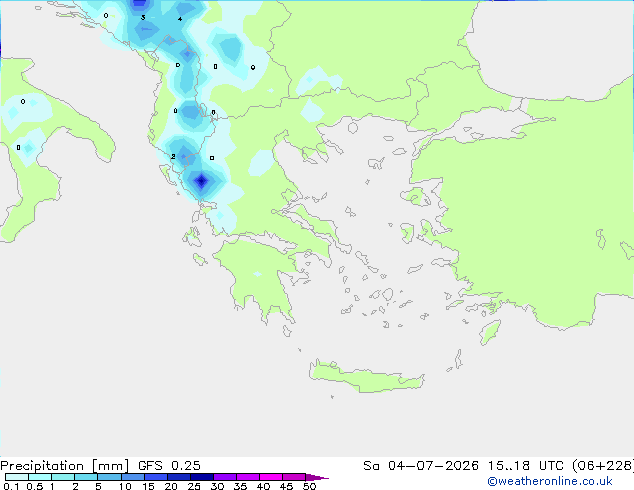The height and width of the screenshot is (490, 634).
Task: Select the 0.5–1 mm legend swatch
Action: click(40, 477)
